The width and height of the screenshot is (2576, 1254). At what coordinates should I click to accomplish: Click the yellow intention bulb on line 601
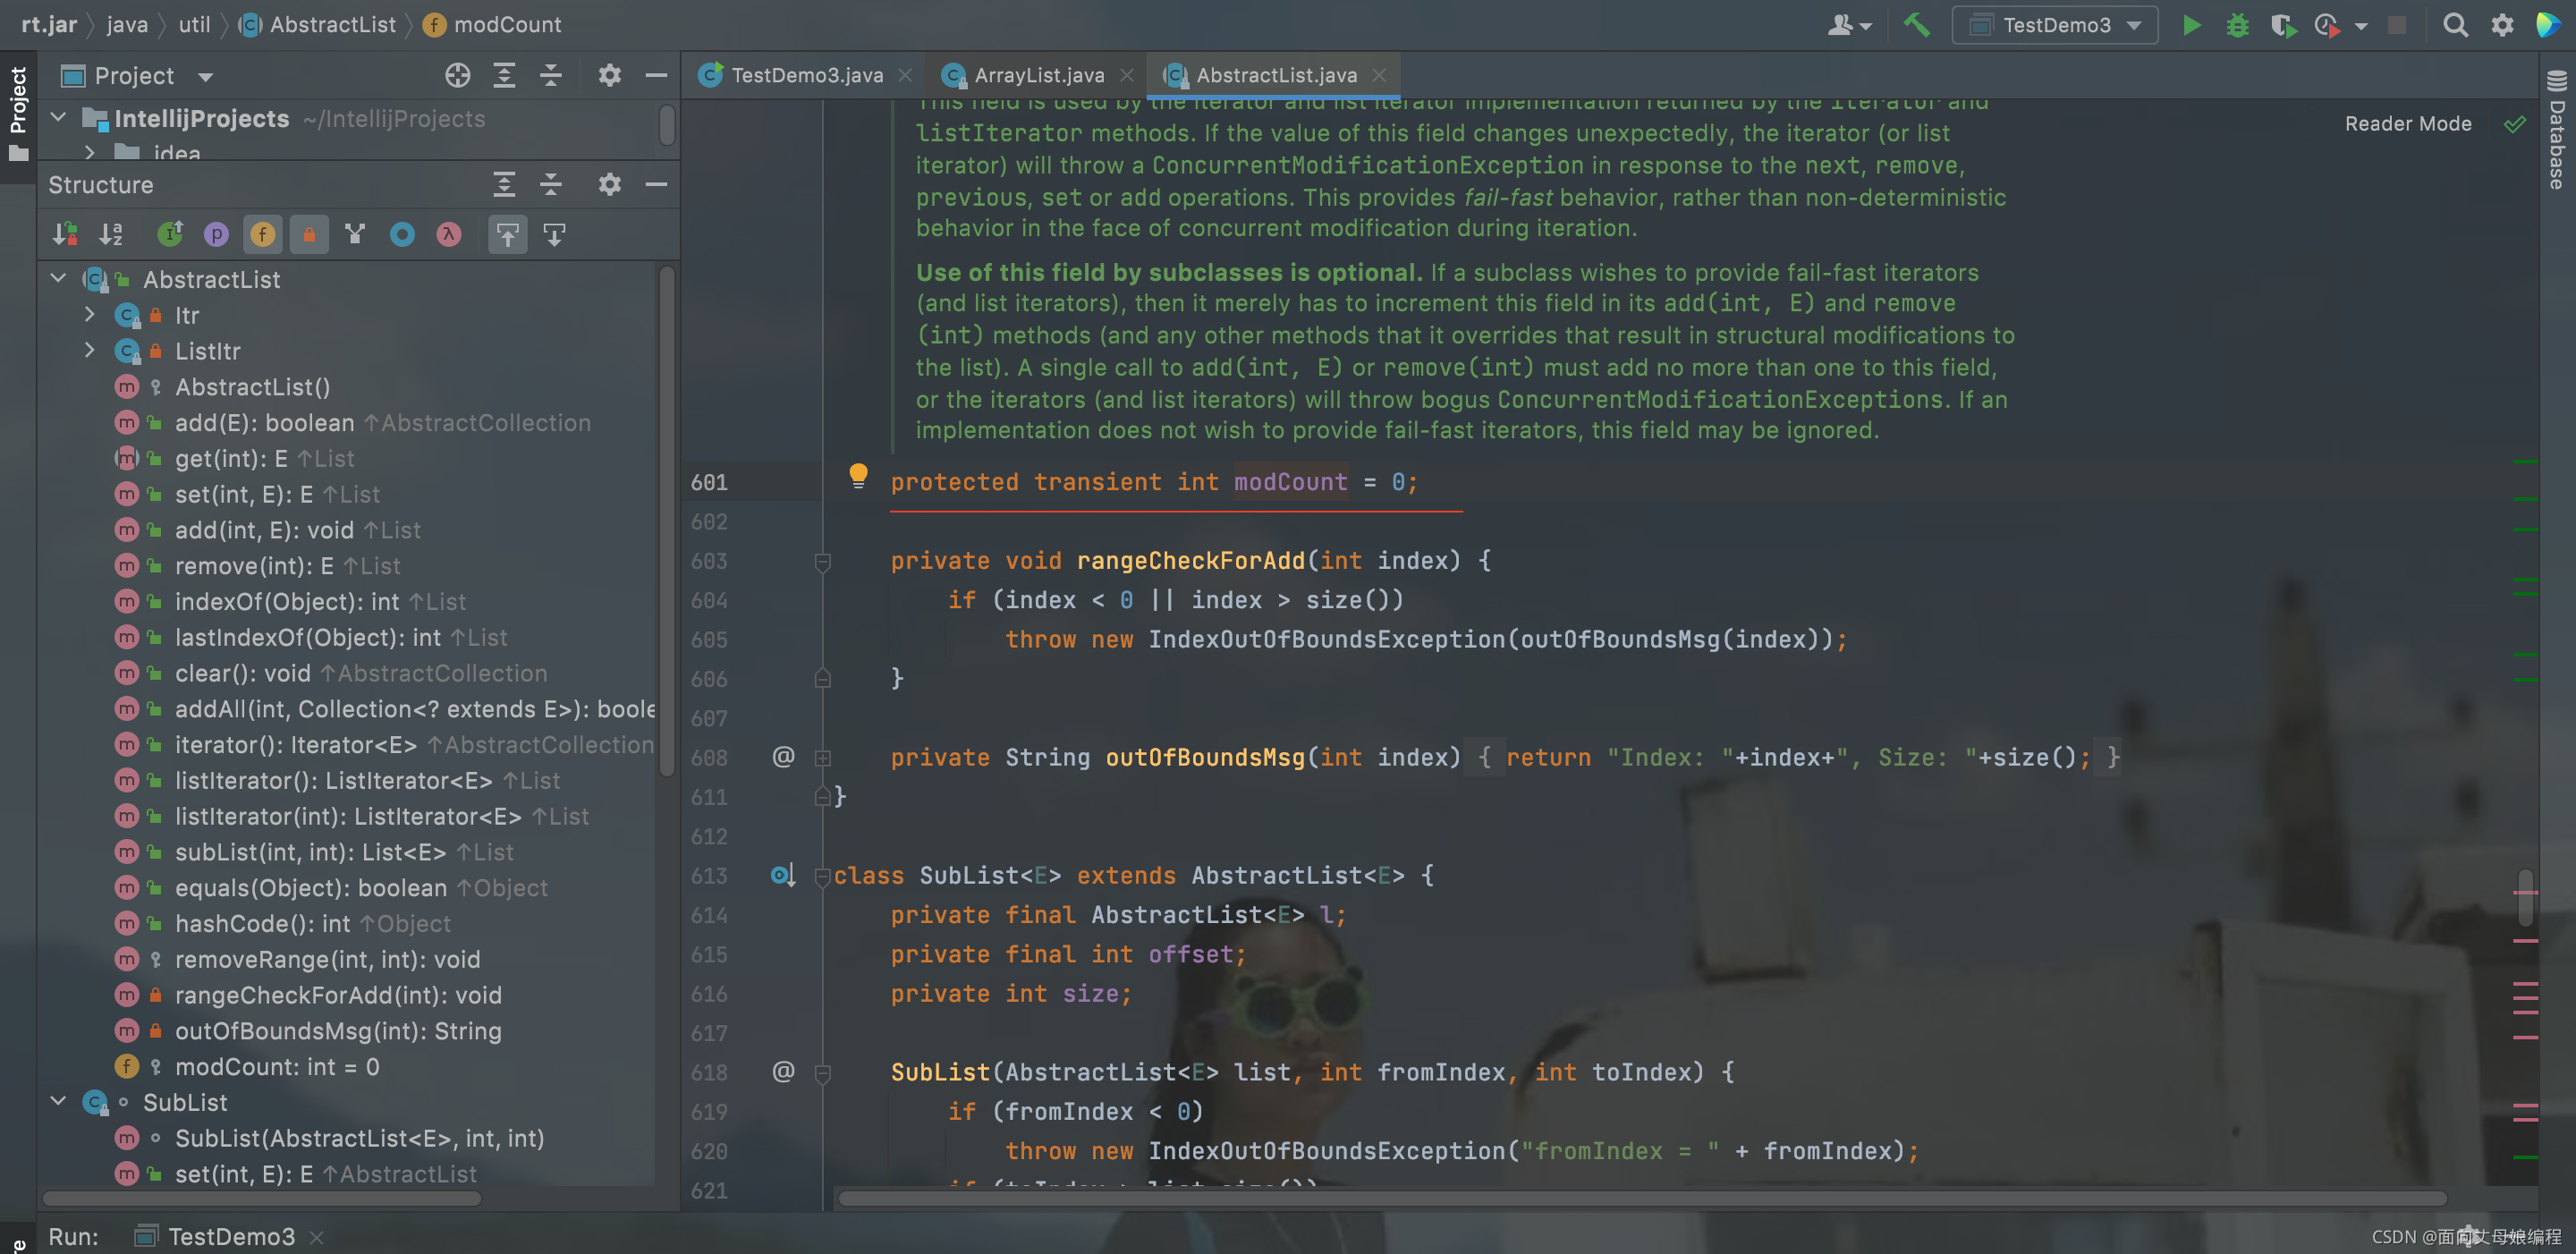(x=858, y=474)
